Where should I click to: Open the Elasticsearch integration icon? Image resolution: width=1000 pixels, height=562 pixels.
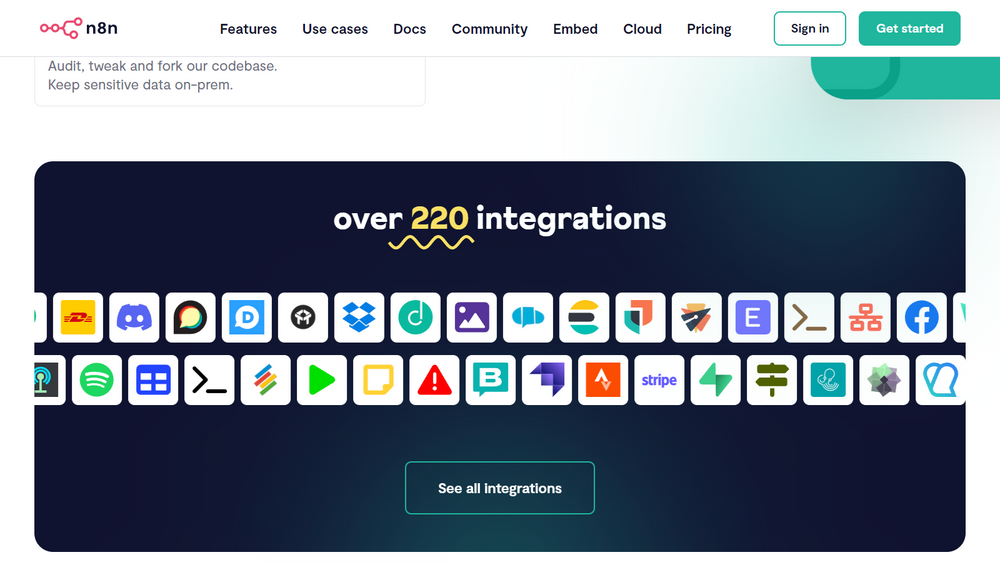[584, 318]
